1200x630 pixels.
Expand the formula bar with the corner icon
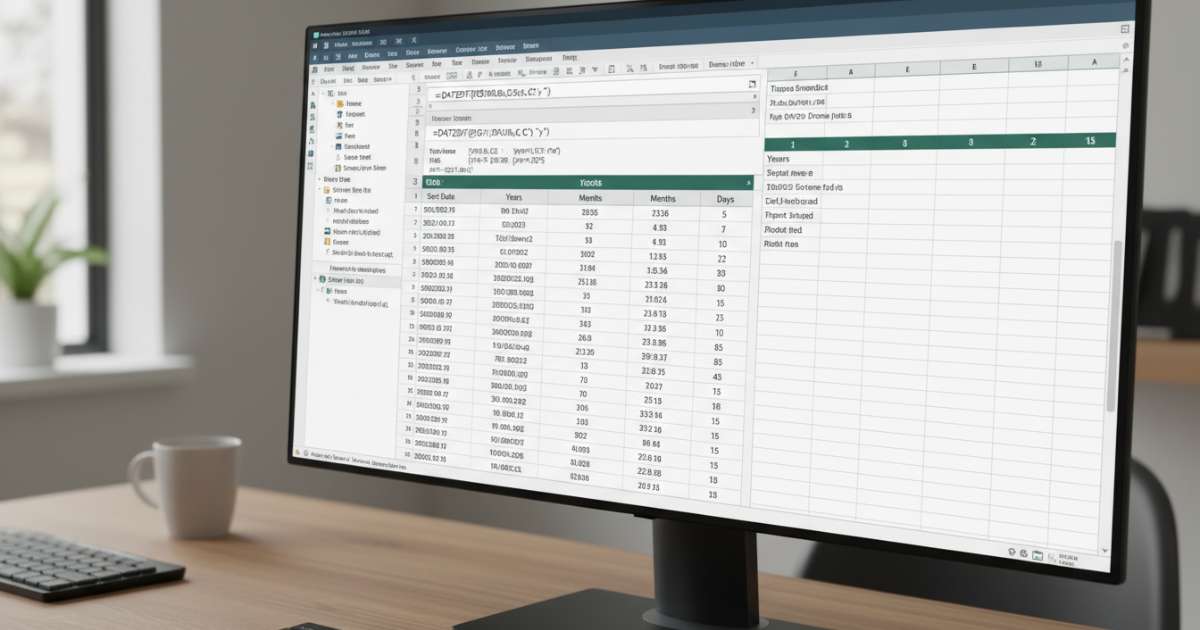(752, 86)
